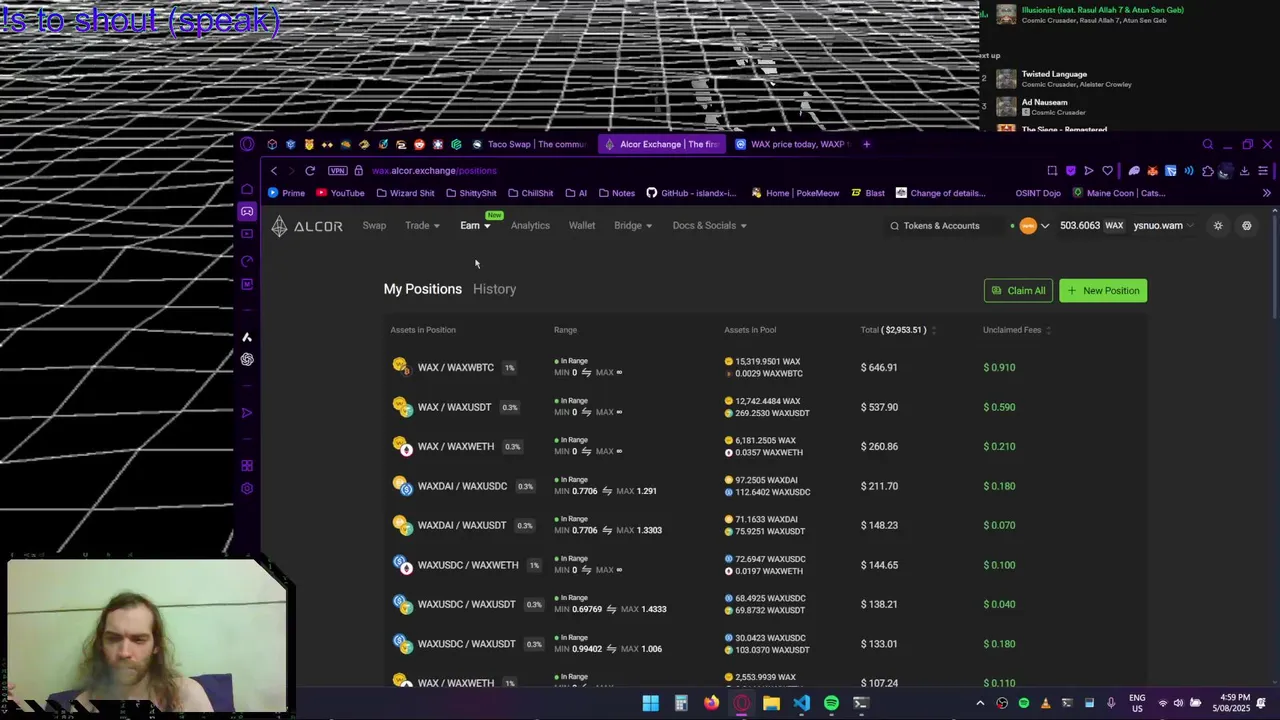Image resolution: width=1280 pixels, height=720 pixels.
Task: Open browser downloads icon
Action: point(1244,171)
